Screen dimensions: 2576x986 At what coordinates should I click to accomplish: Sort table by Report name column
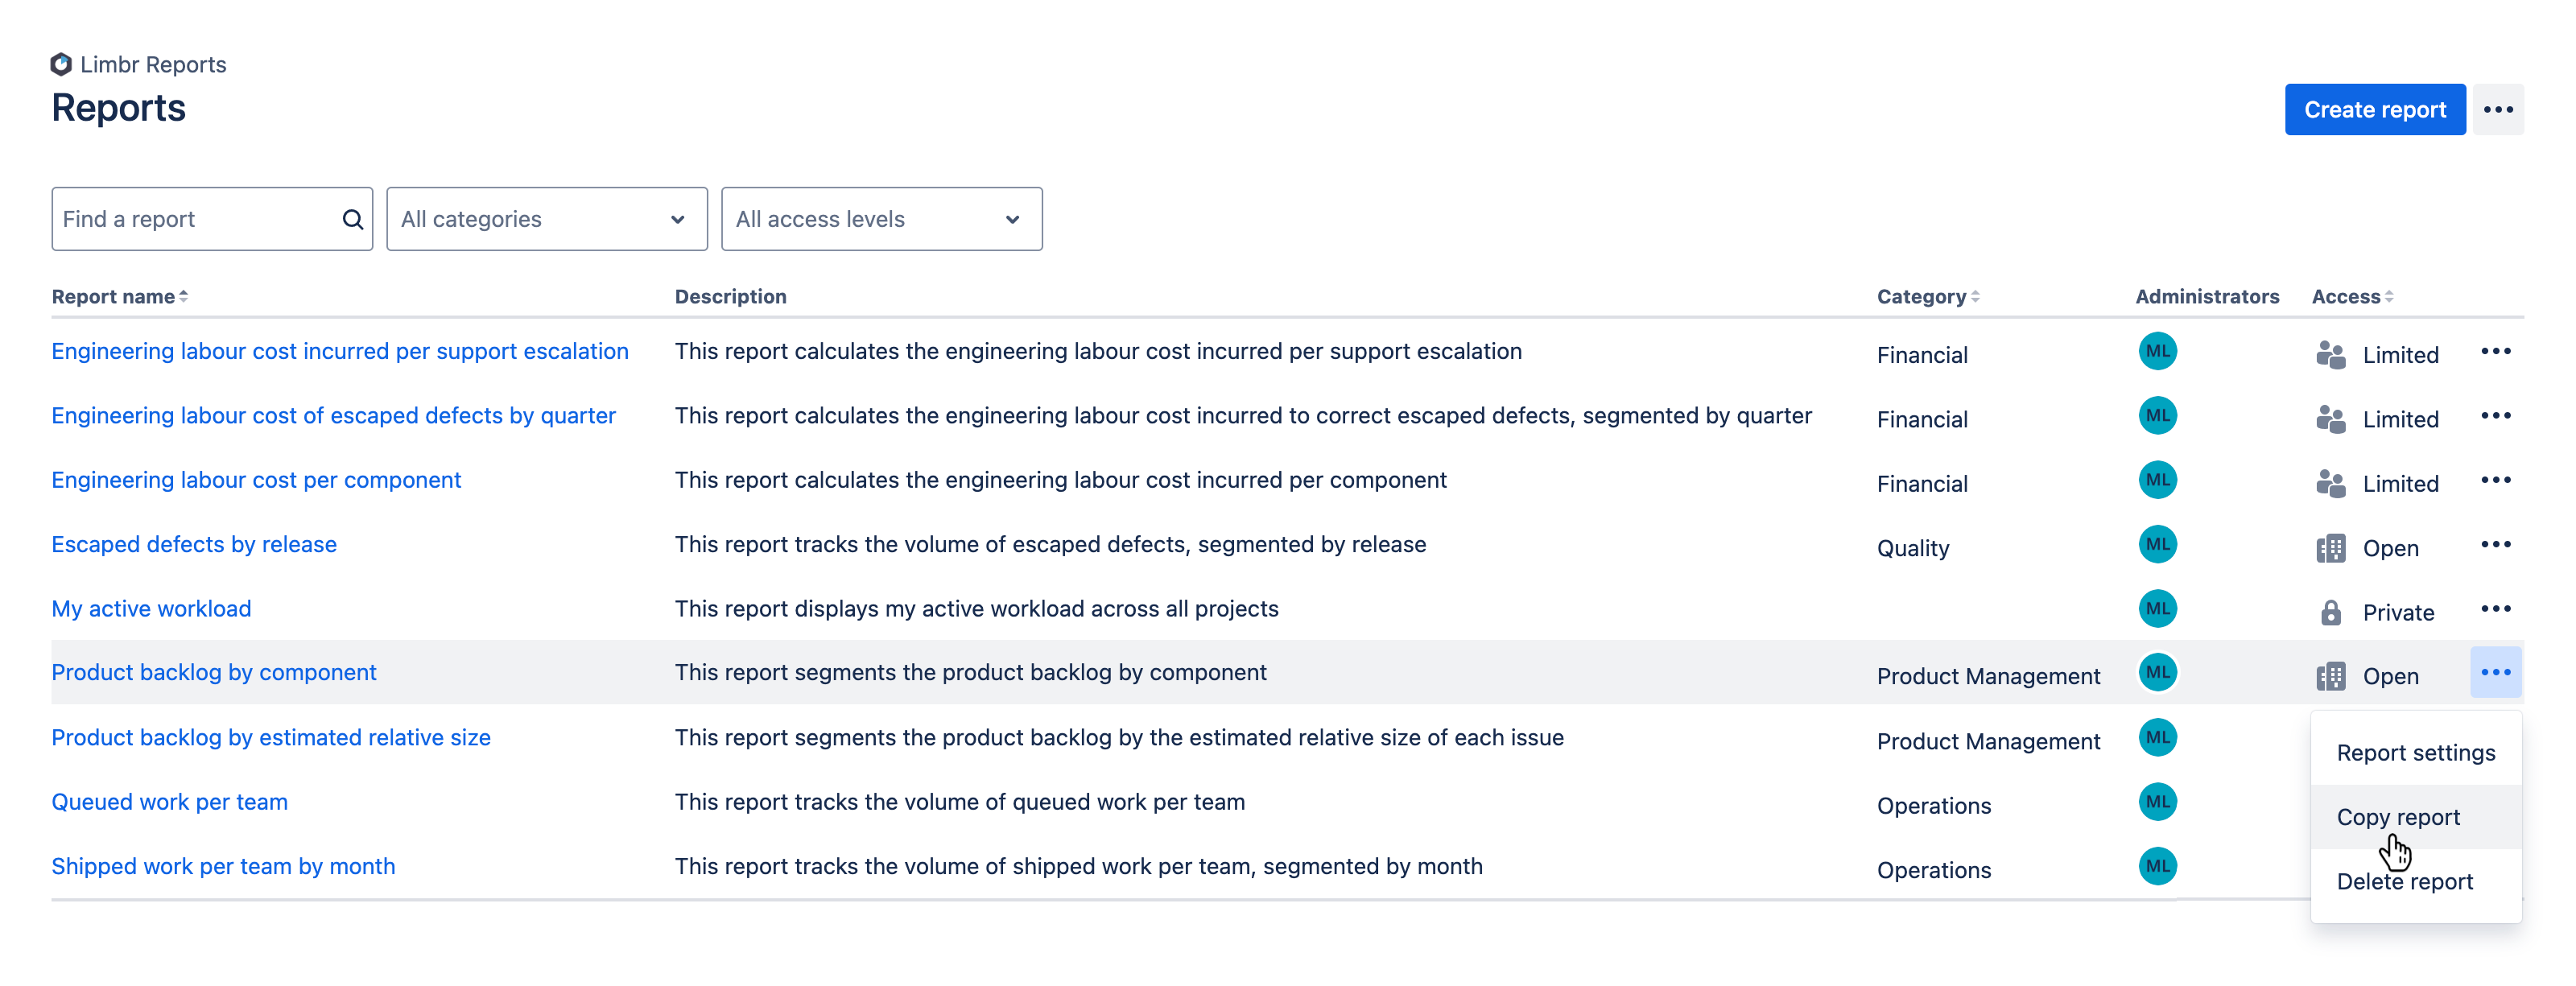pyautogui.click(x=120, y=297)
